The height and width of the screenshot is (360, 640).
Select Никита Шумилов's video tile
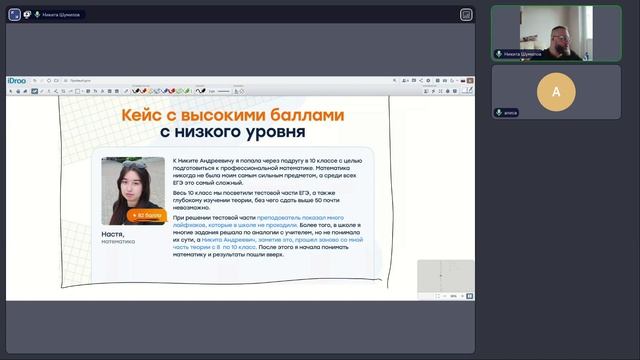[x=556, y=33]
